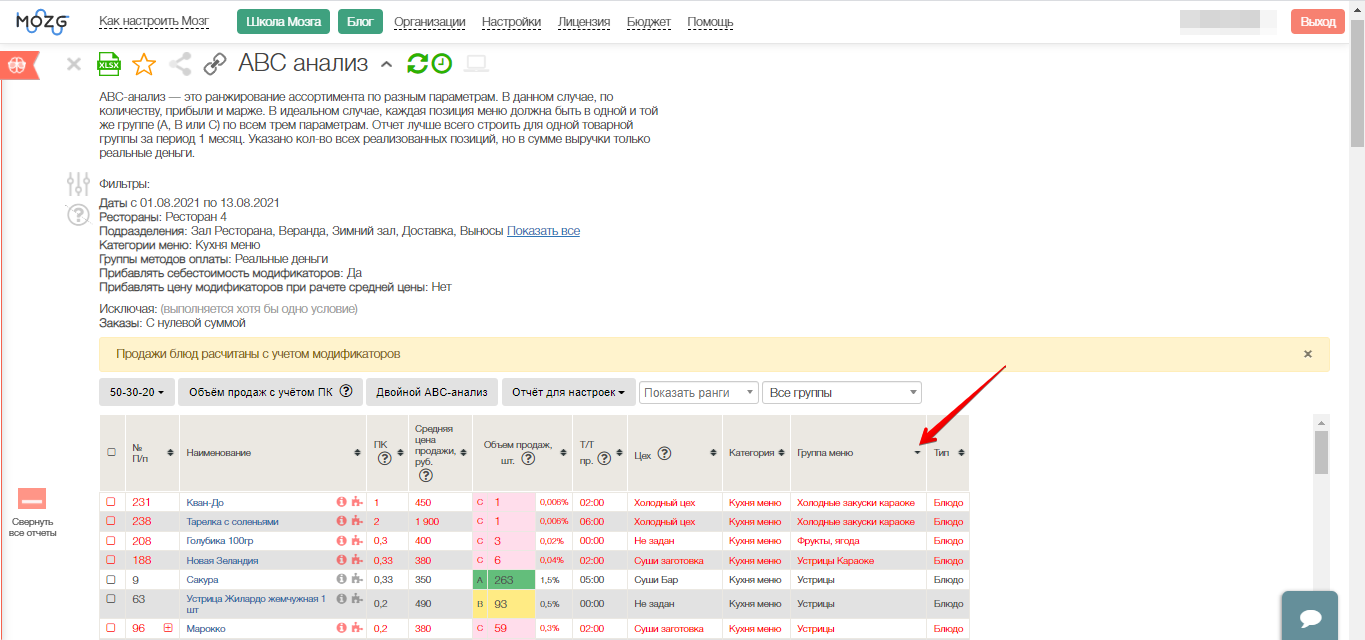Screen dimensions: 1365x640
Task: Click the Показать все link
Action: pos(543,231)
